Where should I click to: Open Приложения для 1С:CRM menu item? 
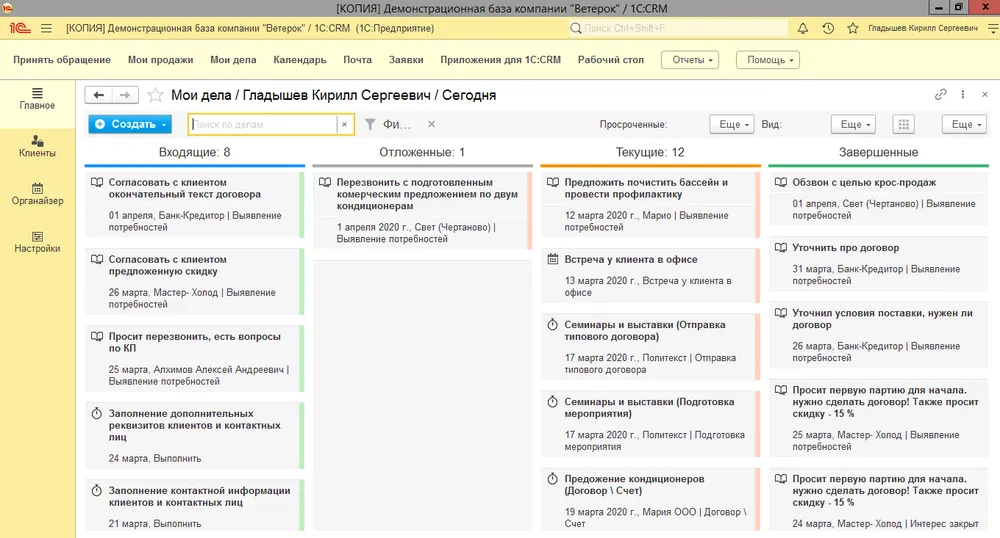[x=501, y=60]
